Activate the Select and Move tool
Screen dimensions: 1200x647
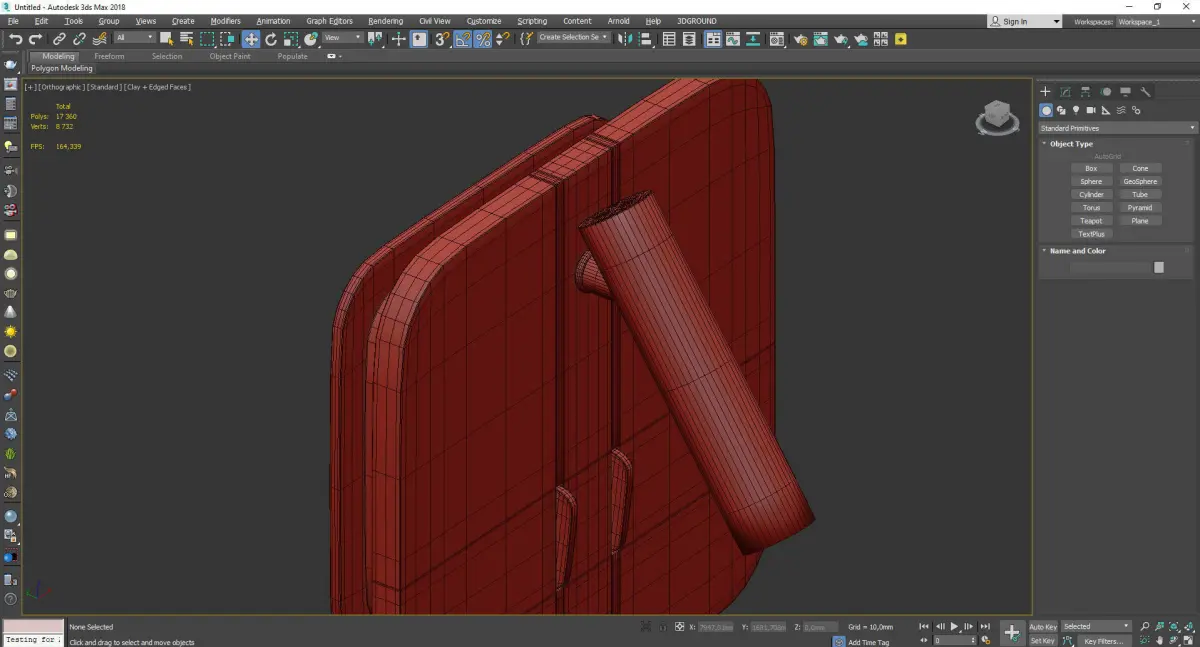pos(250,39)
